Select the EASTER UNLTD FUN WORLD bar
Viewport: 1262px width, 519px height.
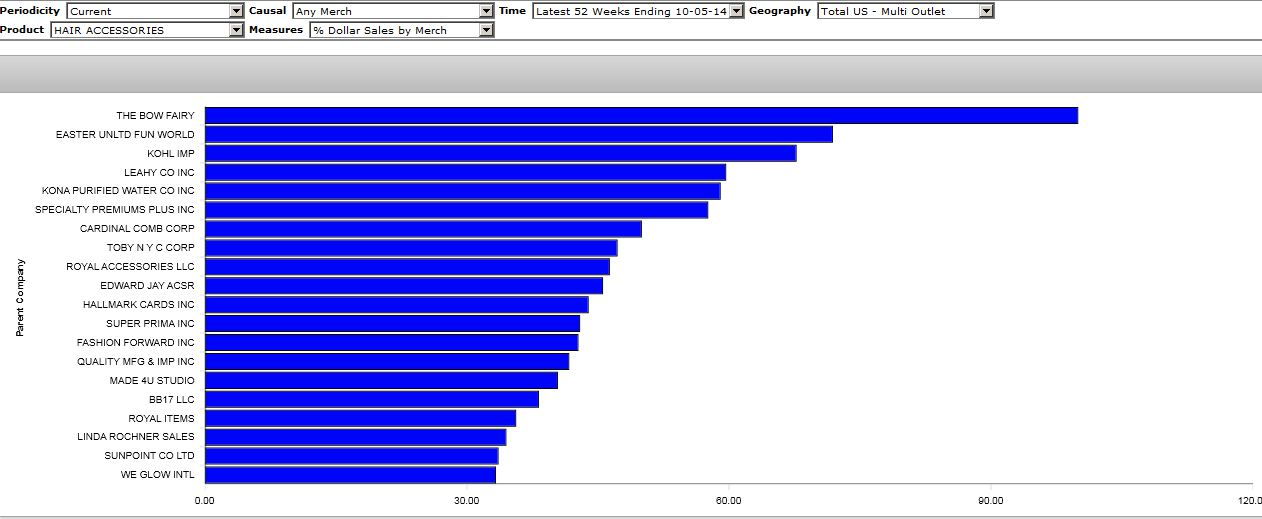click(518, 134)
